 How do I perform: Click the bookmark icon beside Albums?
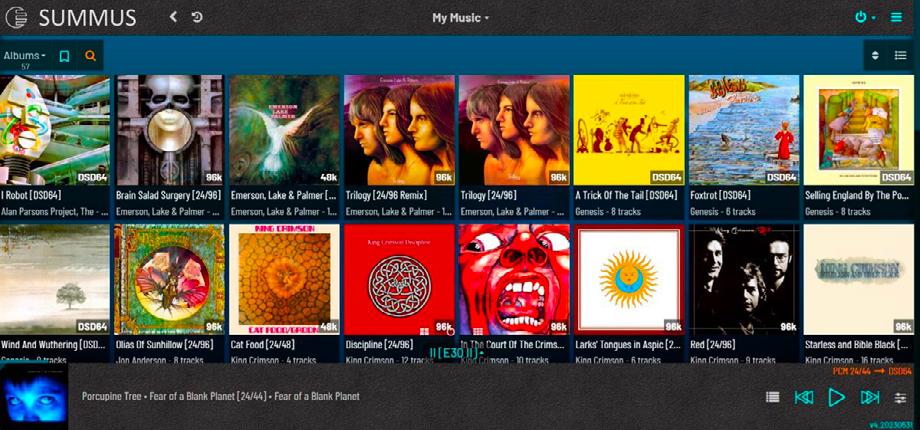[65, 56]
